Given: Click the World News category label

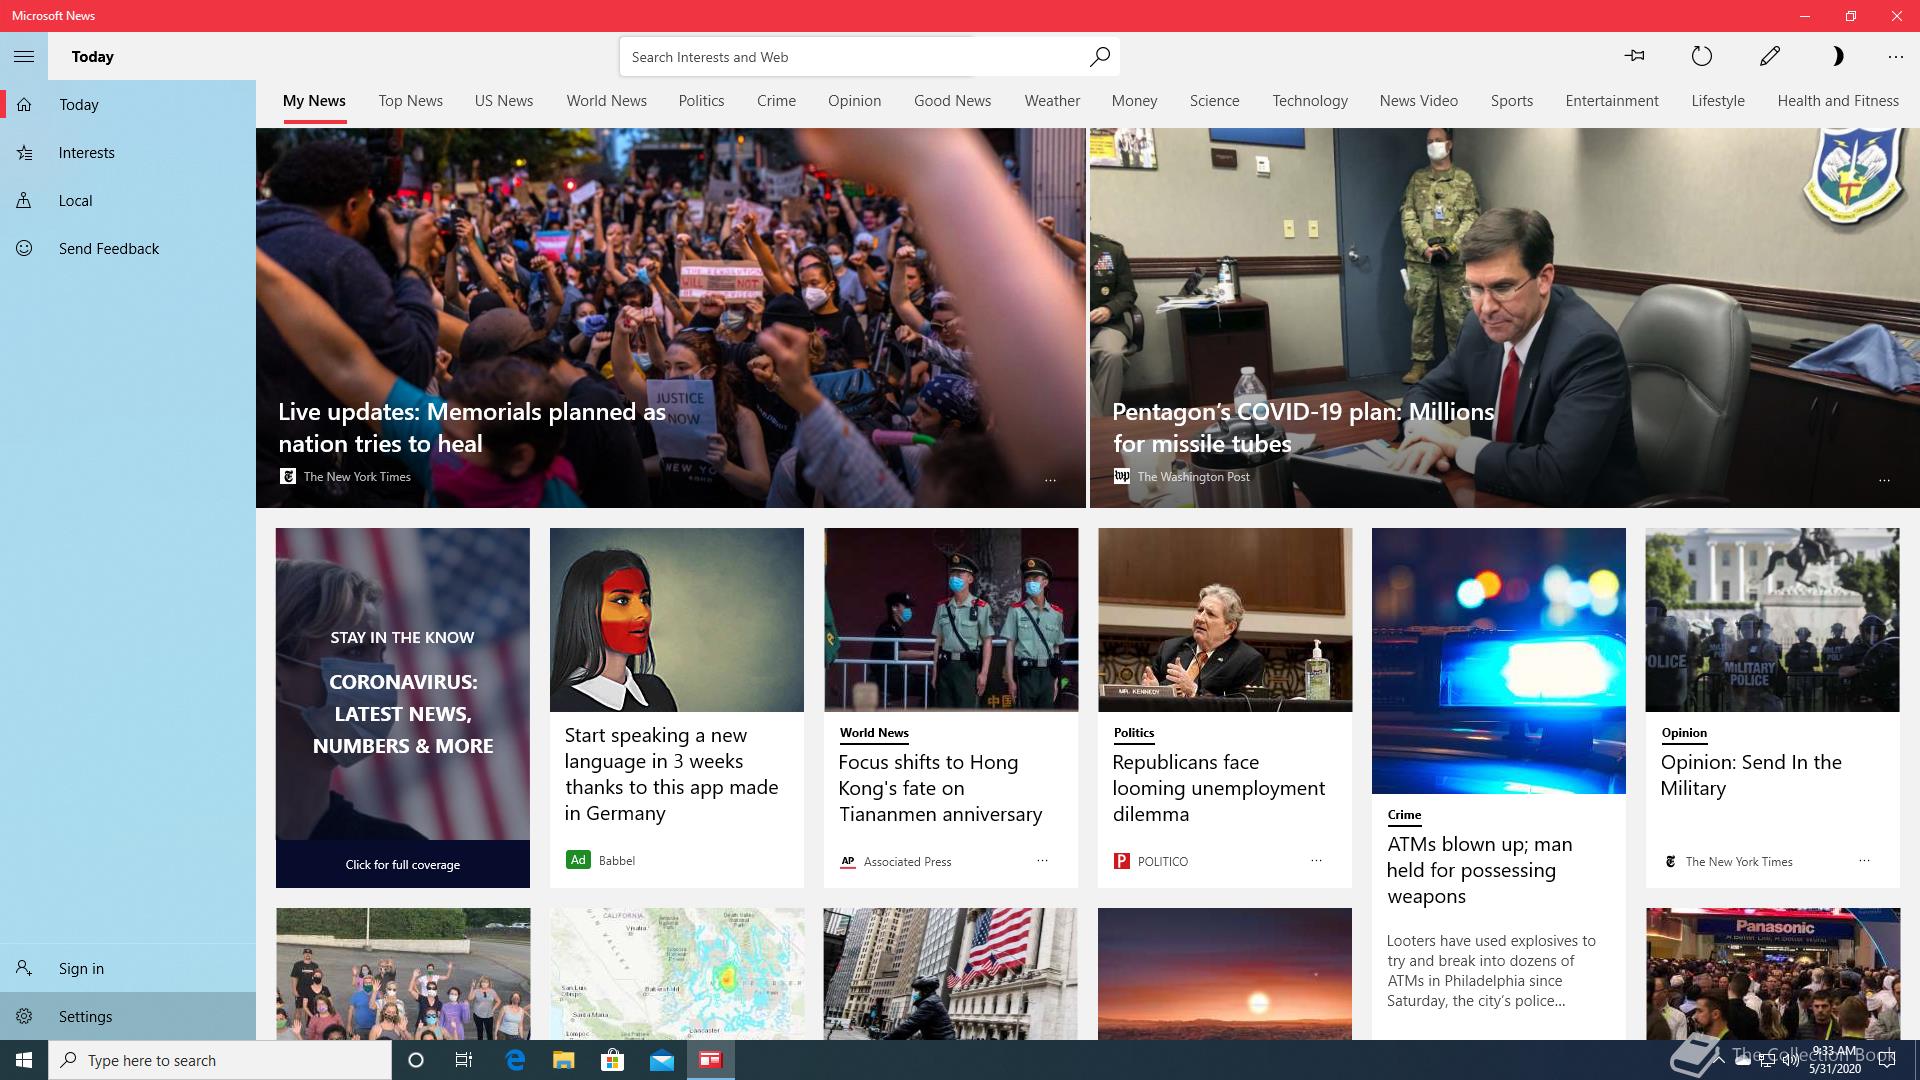Looking at the screenshot, I should (874, 733).
